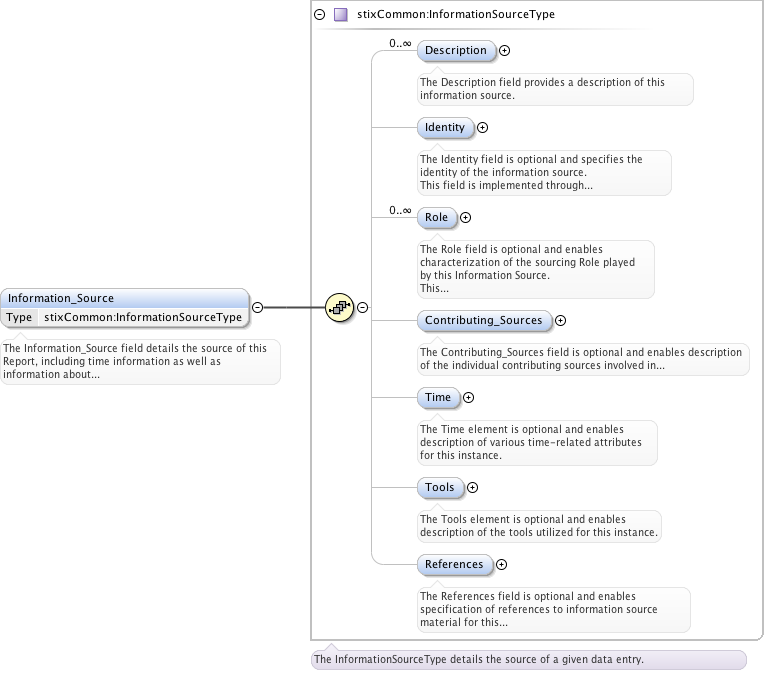Expand the Role element
765x673 pixels.
pos(465,217)
